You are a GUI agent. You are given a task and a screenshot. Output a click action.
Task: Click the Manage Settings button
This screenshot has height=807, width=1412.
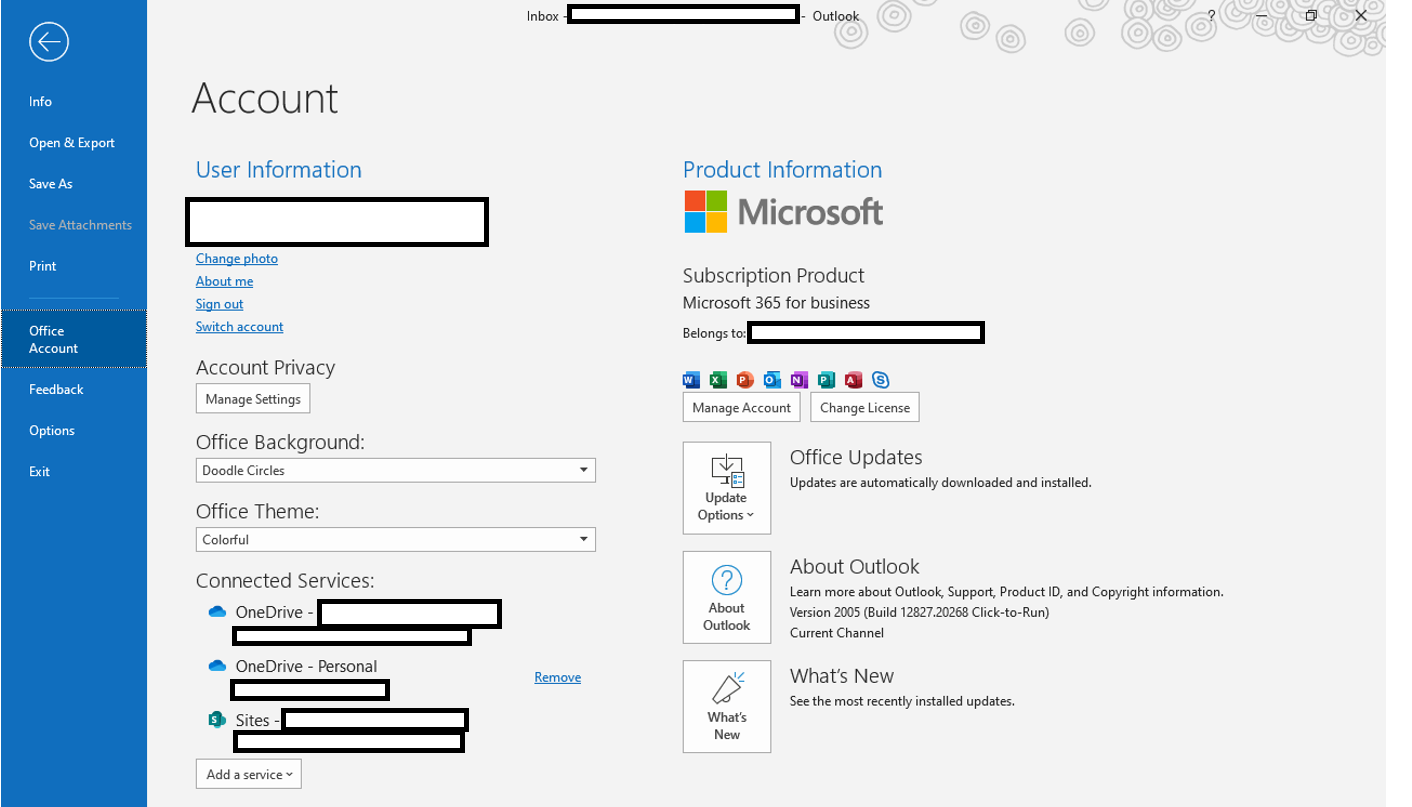pyautogui.click(x=253, y=399)
